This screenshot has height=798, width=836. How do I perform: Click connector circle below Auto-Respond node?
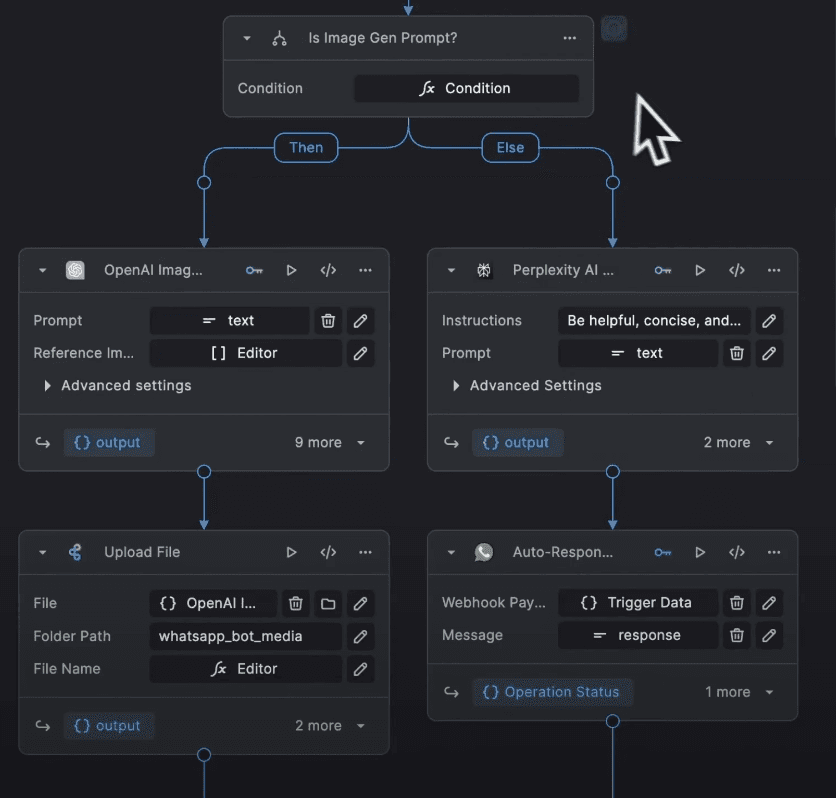click(x=613, y=721)
